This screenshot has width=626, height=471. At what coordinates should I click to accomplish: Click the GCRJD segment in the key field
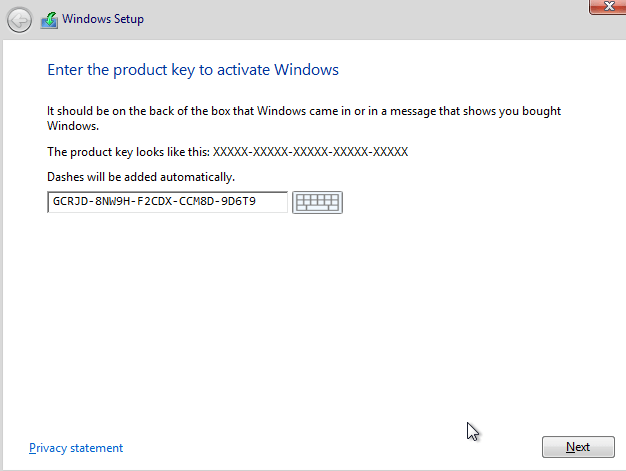coord(68,203)
